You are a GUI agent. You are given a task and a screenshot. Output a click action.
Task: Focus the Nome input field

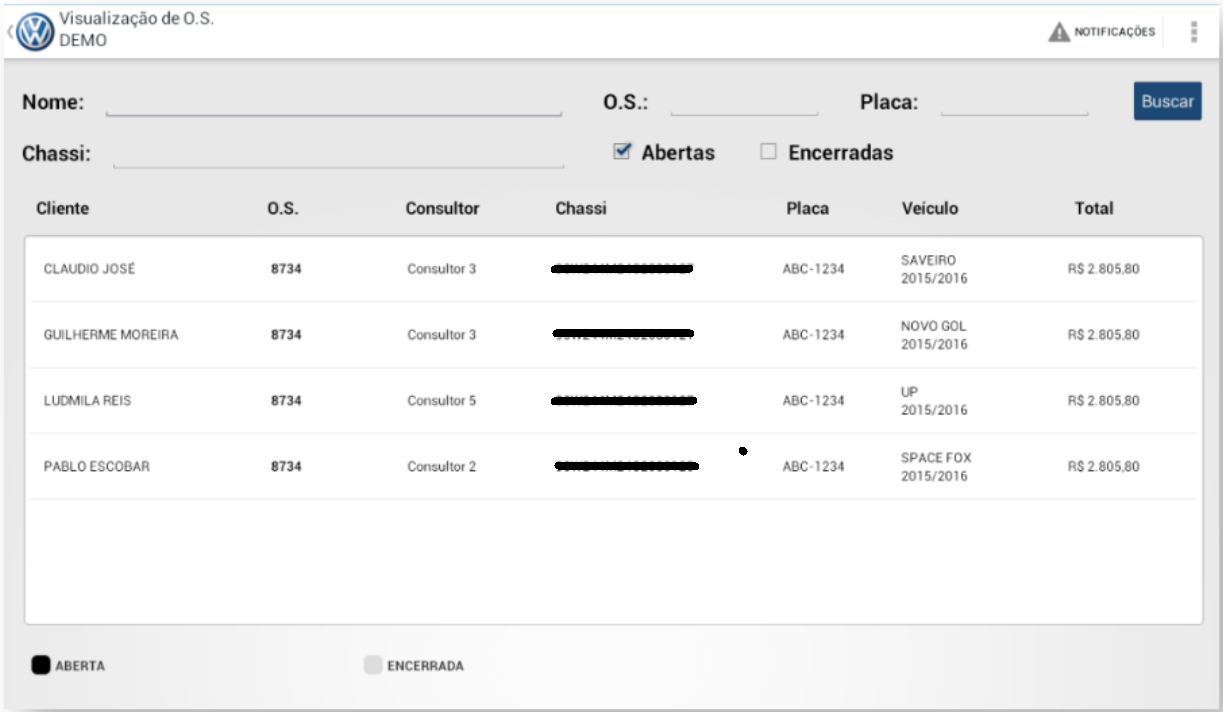[333, 103]
